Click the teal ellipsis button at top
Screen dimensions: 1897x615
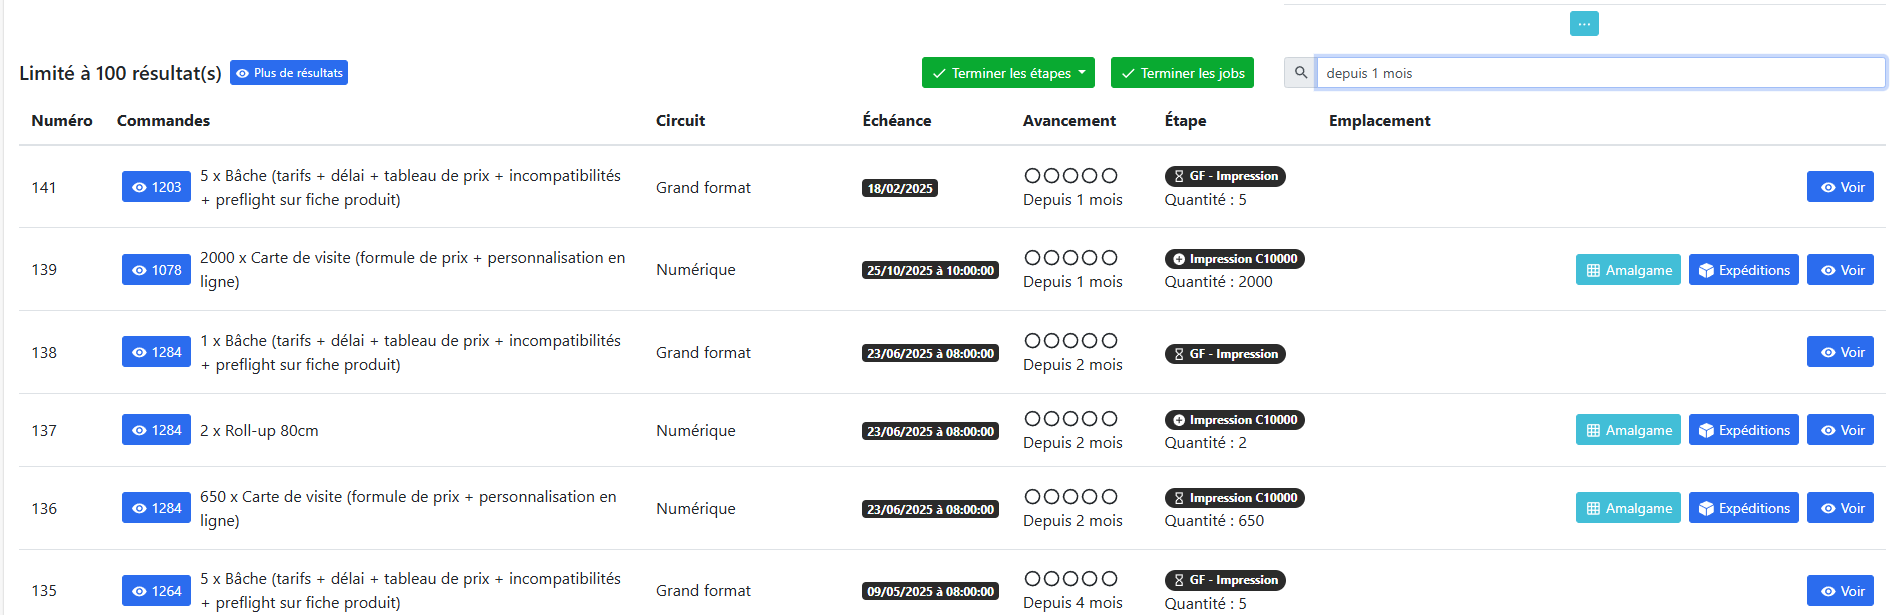[1584, 24]
